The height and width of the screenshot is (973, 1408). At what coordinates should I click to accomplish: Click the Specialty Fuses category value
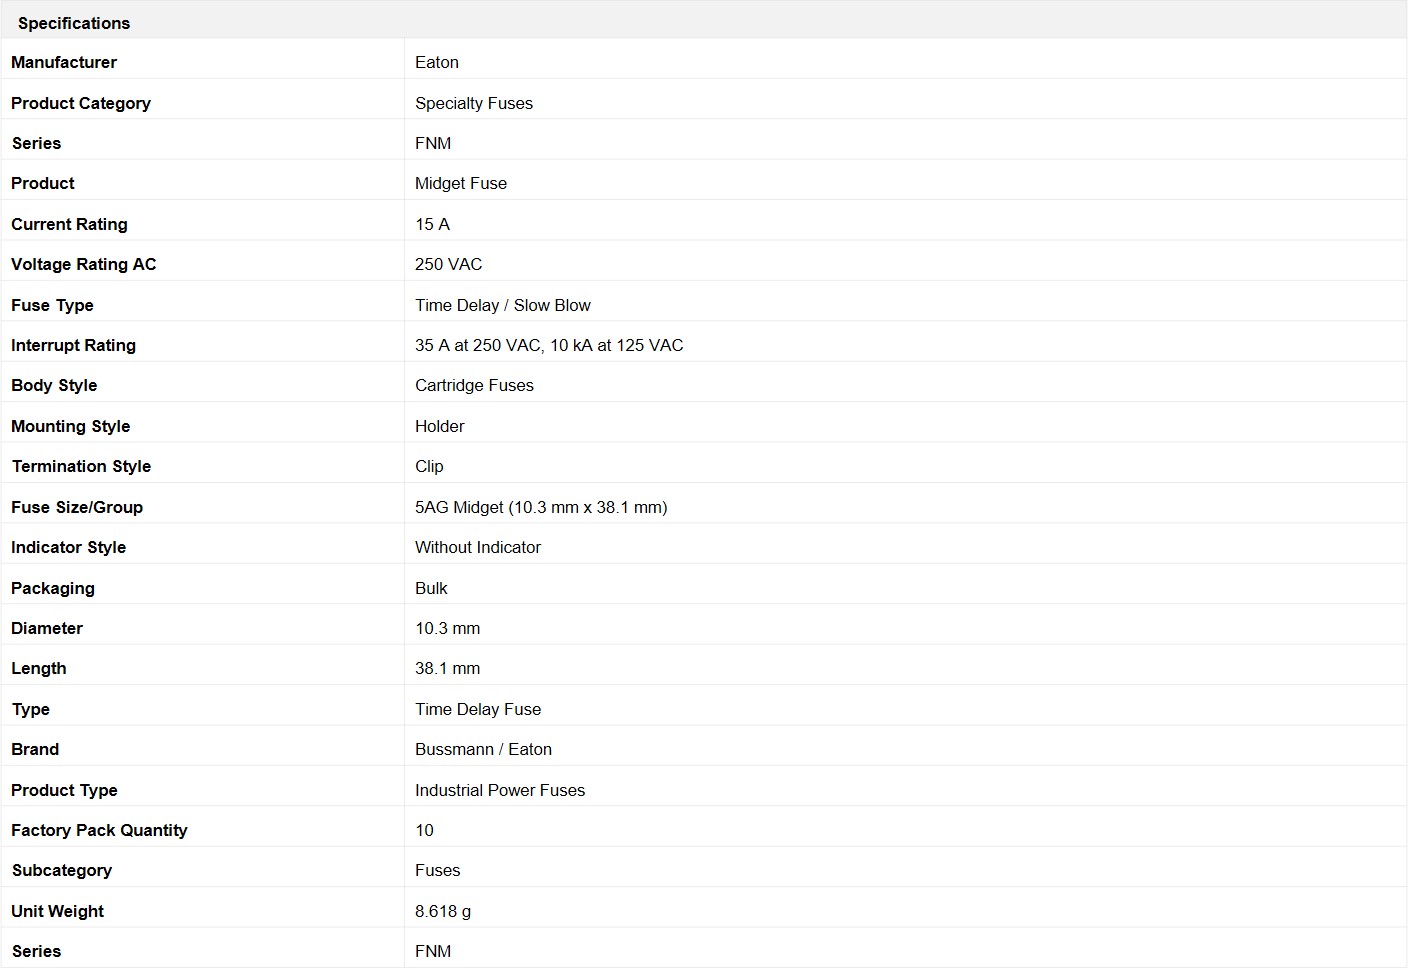coord(474,103)
